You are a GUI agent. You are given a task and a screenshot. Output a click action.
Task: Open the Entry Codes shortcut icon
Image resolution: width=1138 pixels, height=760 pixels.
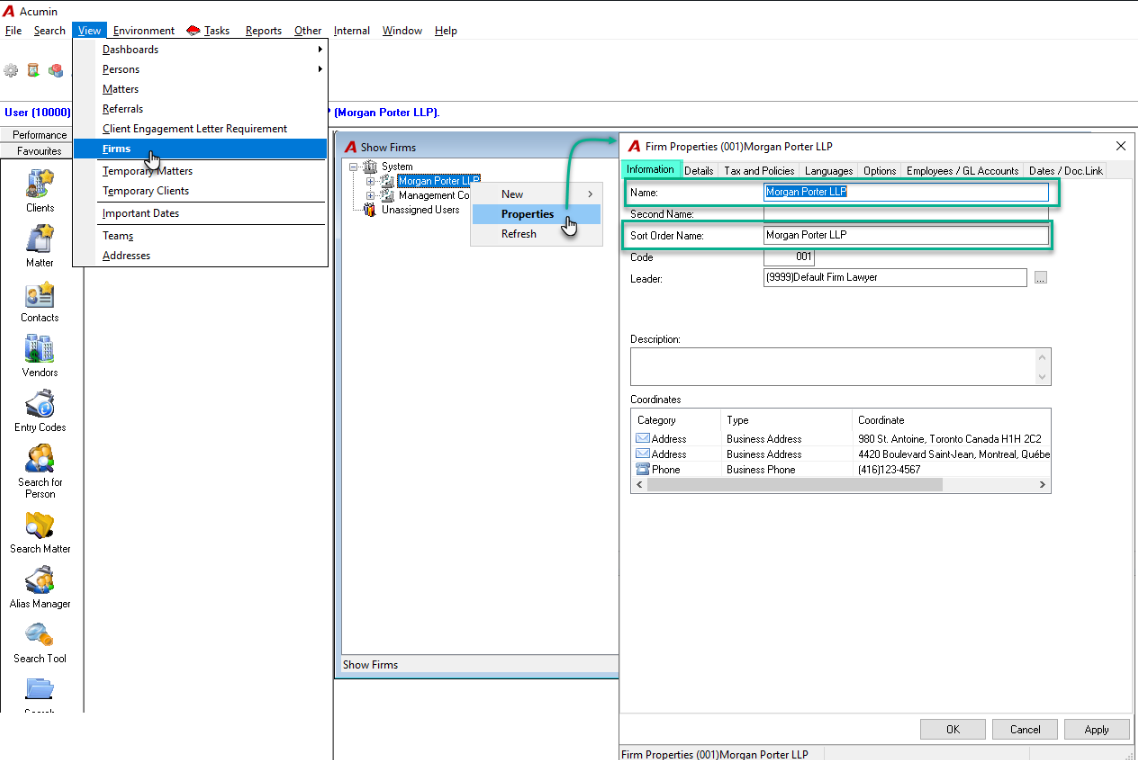click(40, 404)
